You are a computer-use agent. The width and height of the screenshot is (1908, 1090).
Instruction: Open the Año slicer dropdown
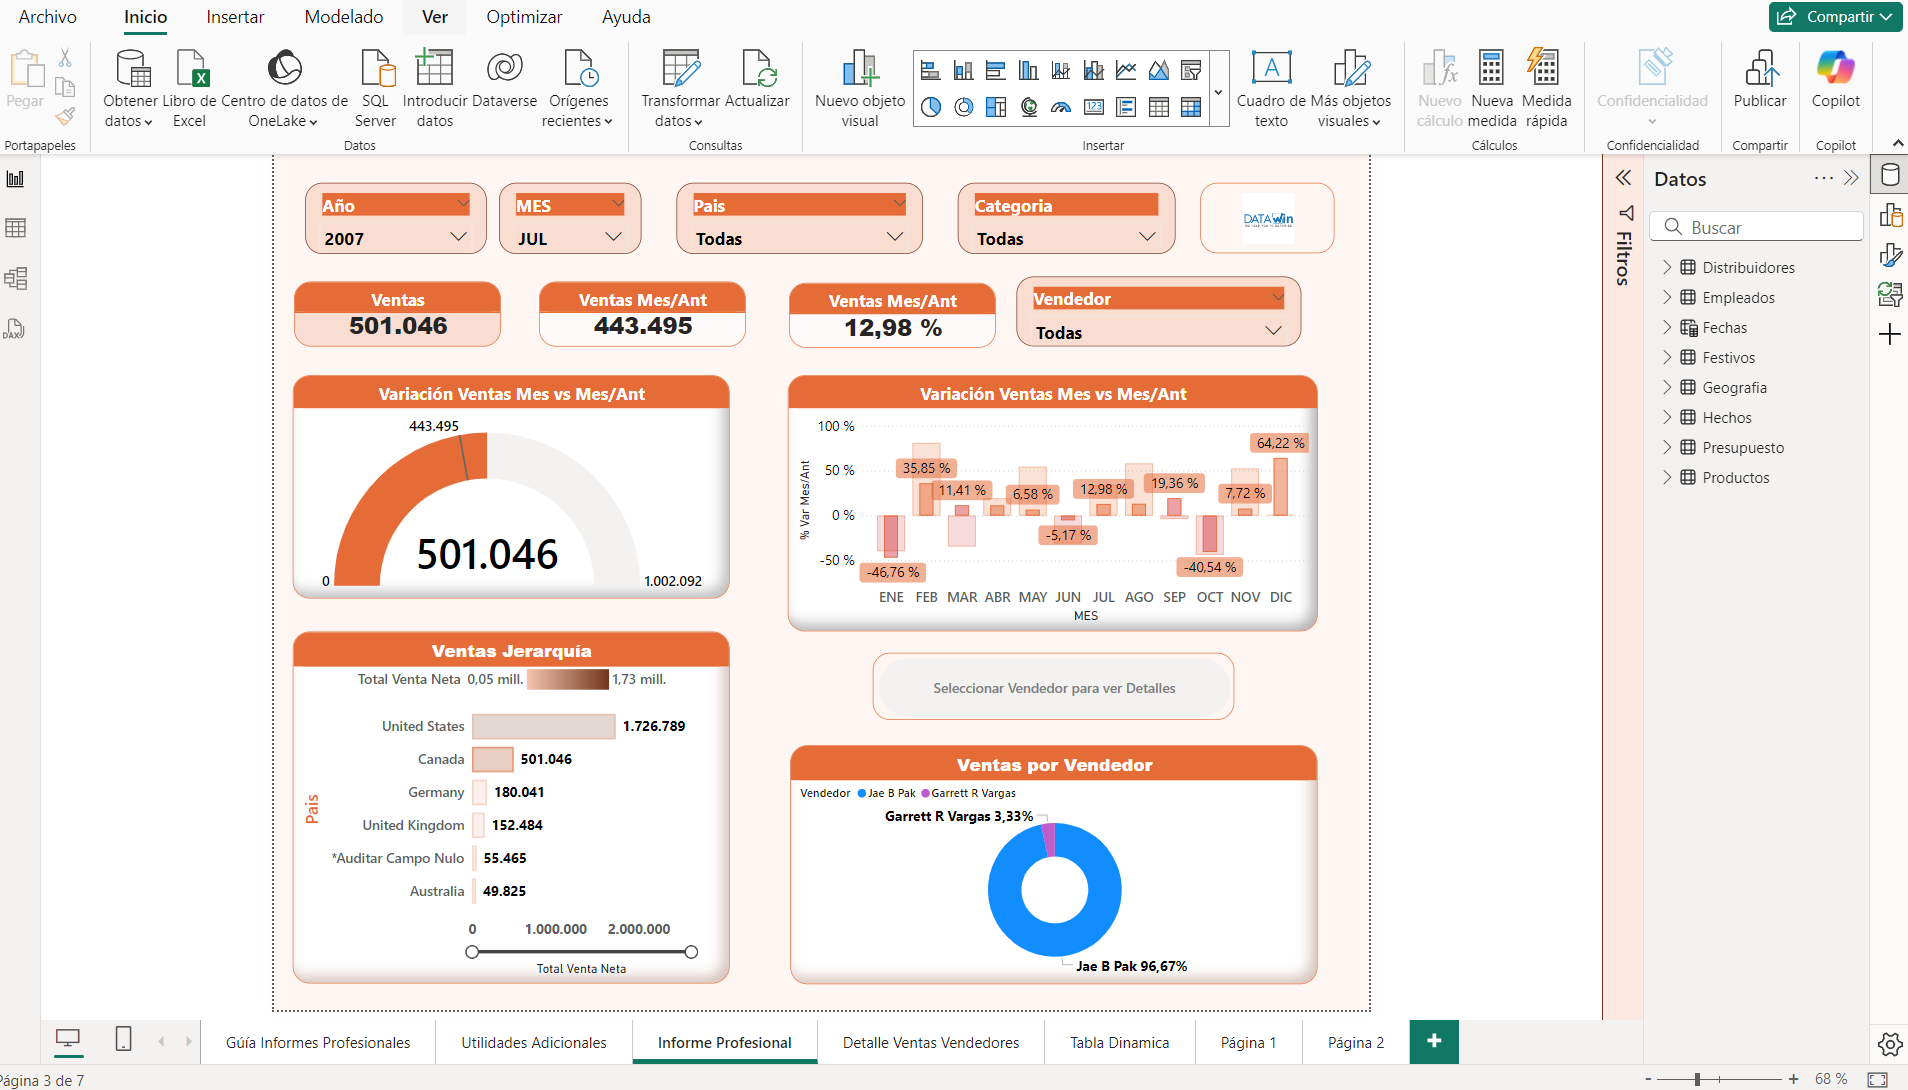459,237
